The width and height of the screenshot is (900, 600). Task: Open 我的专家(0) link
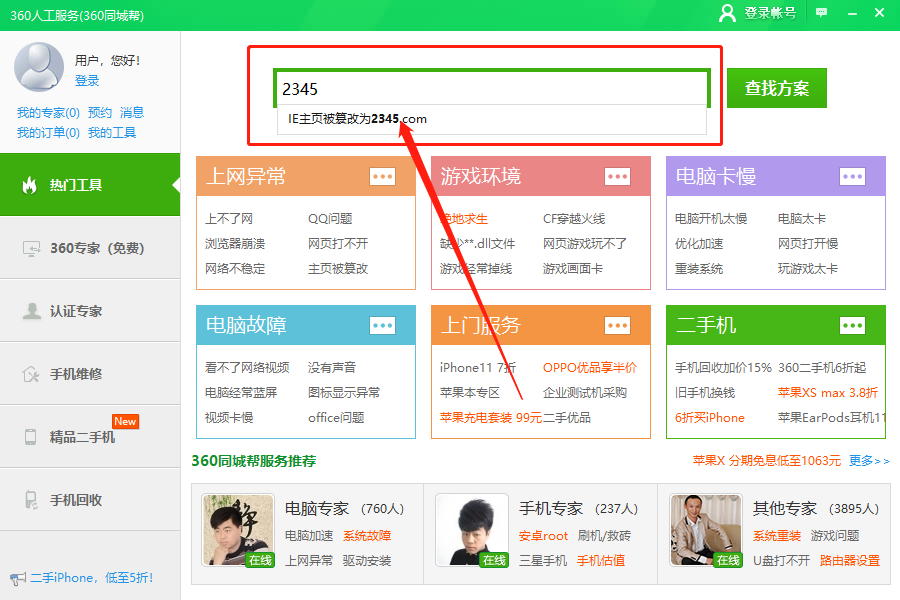point(48,113)
